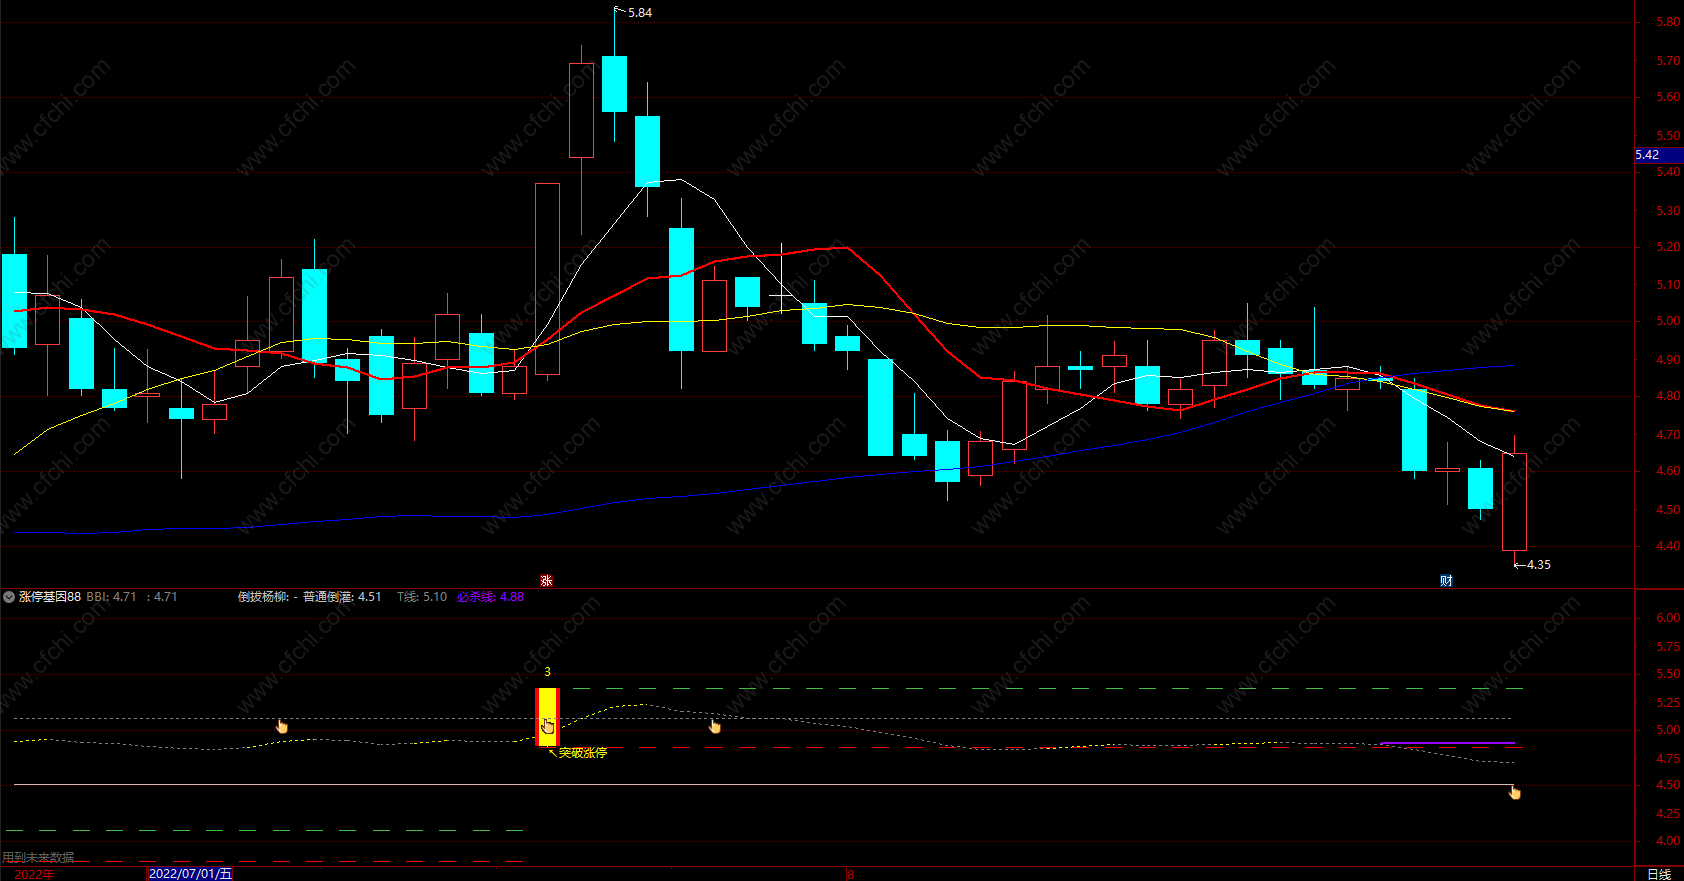This screenshot has height=881, width=1684.
Task: Click the number 3 above the yellow bar
Action: pyautogui.click(x=547, y=672)
